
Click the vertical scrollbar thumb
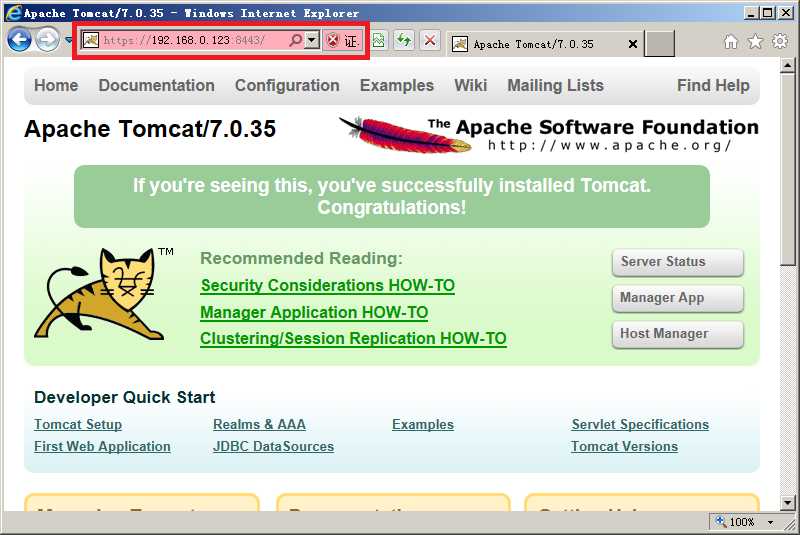787,169
